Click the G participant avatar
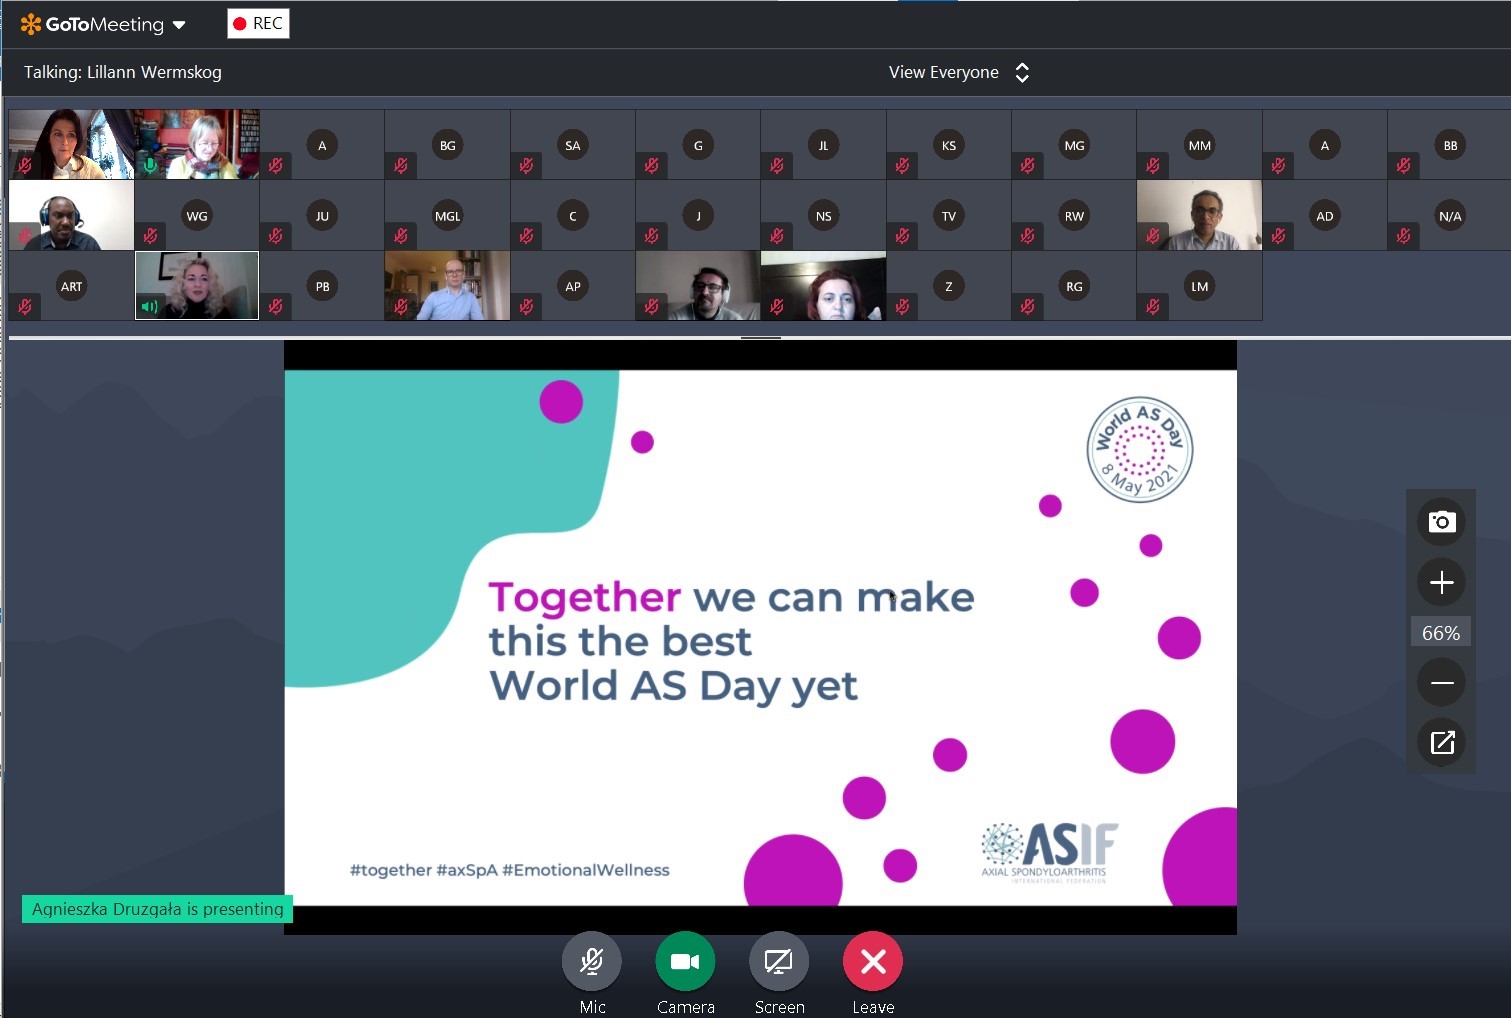1511x1018 pixels. pos(698,145)
